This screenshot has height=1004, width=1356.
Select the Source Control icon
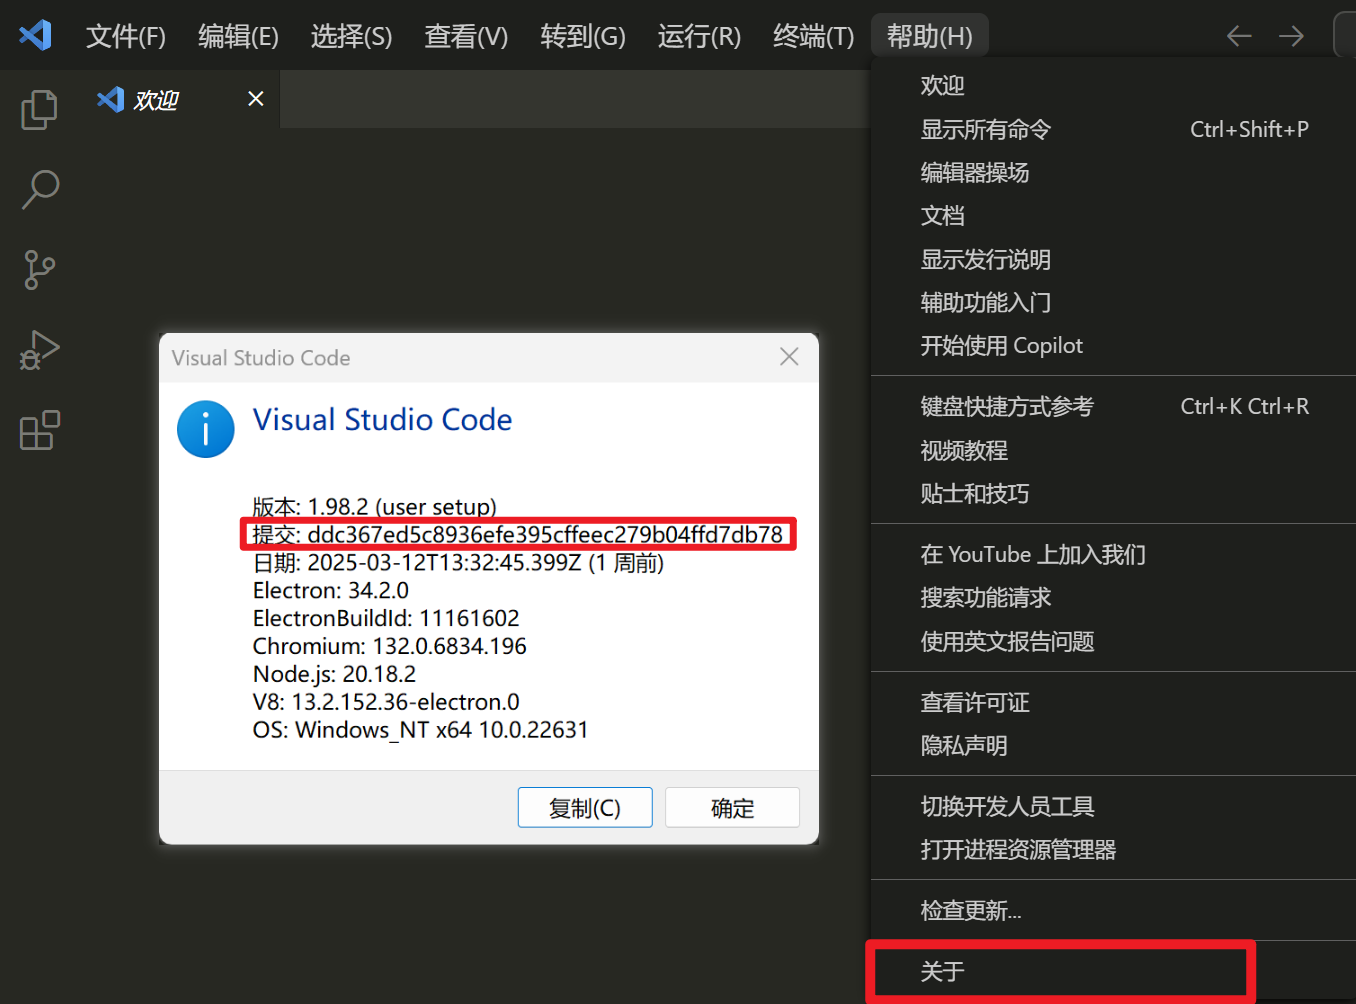coord(39,270)
